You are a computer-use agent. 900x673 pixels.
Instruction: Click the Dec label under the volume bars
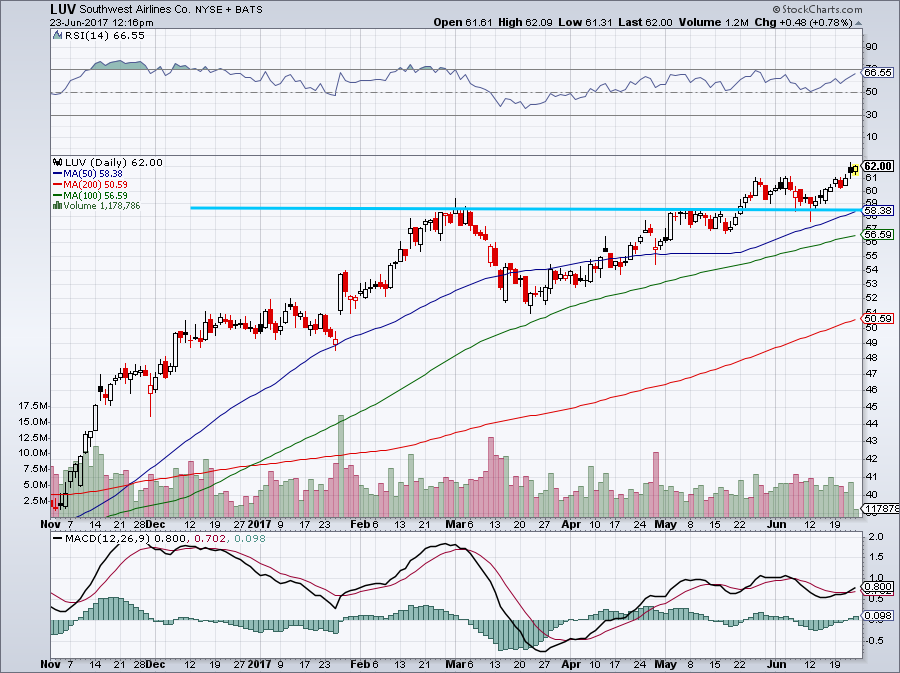click(155, 524)
